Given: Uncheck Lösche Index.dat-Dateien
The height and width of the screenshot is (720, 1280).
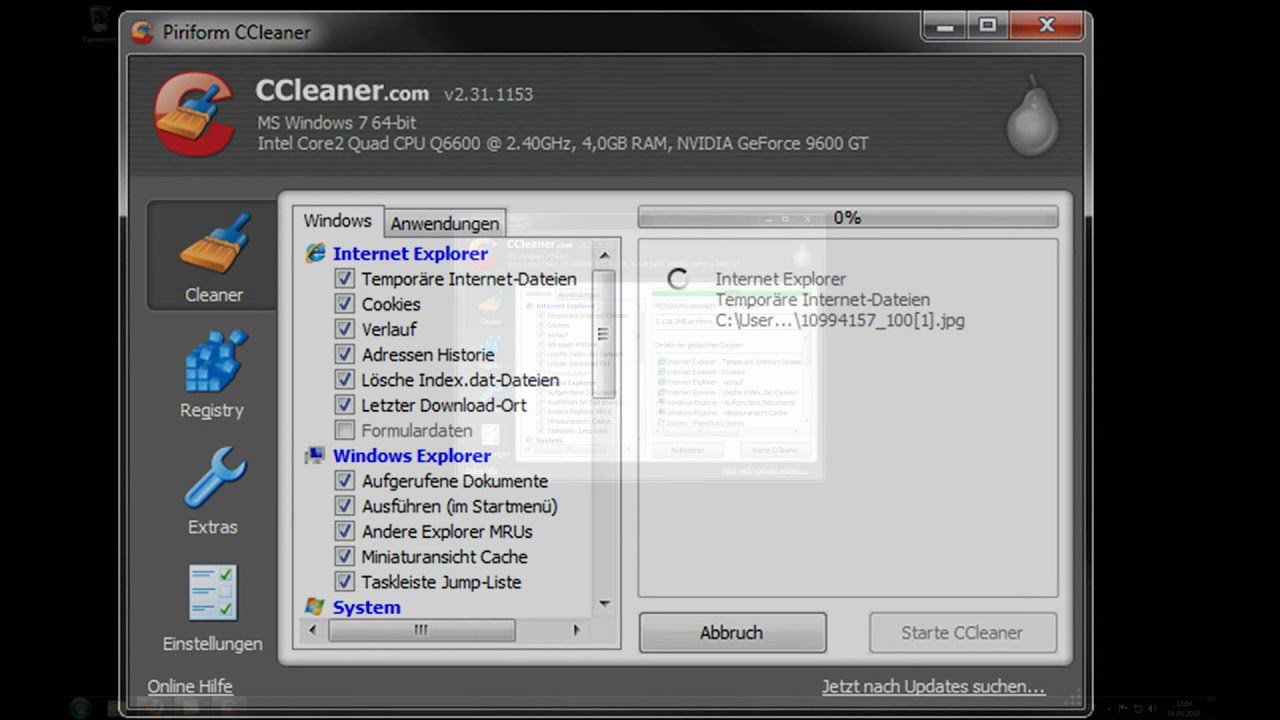Looking at the screenshot, I should [344, 380].
